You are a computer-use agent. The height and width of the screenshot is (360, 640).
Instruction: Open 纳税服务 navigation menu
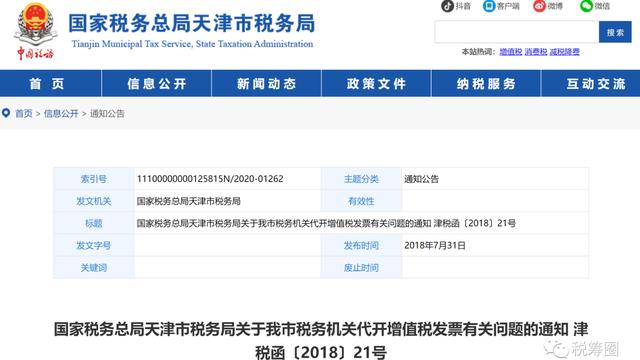coord(486,84)
